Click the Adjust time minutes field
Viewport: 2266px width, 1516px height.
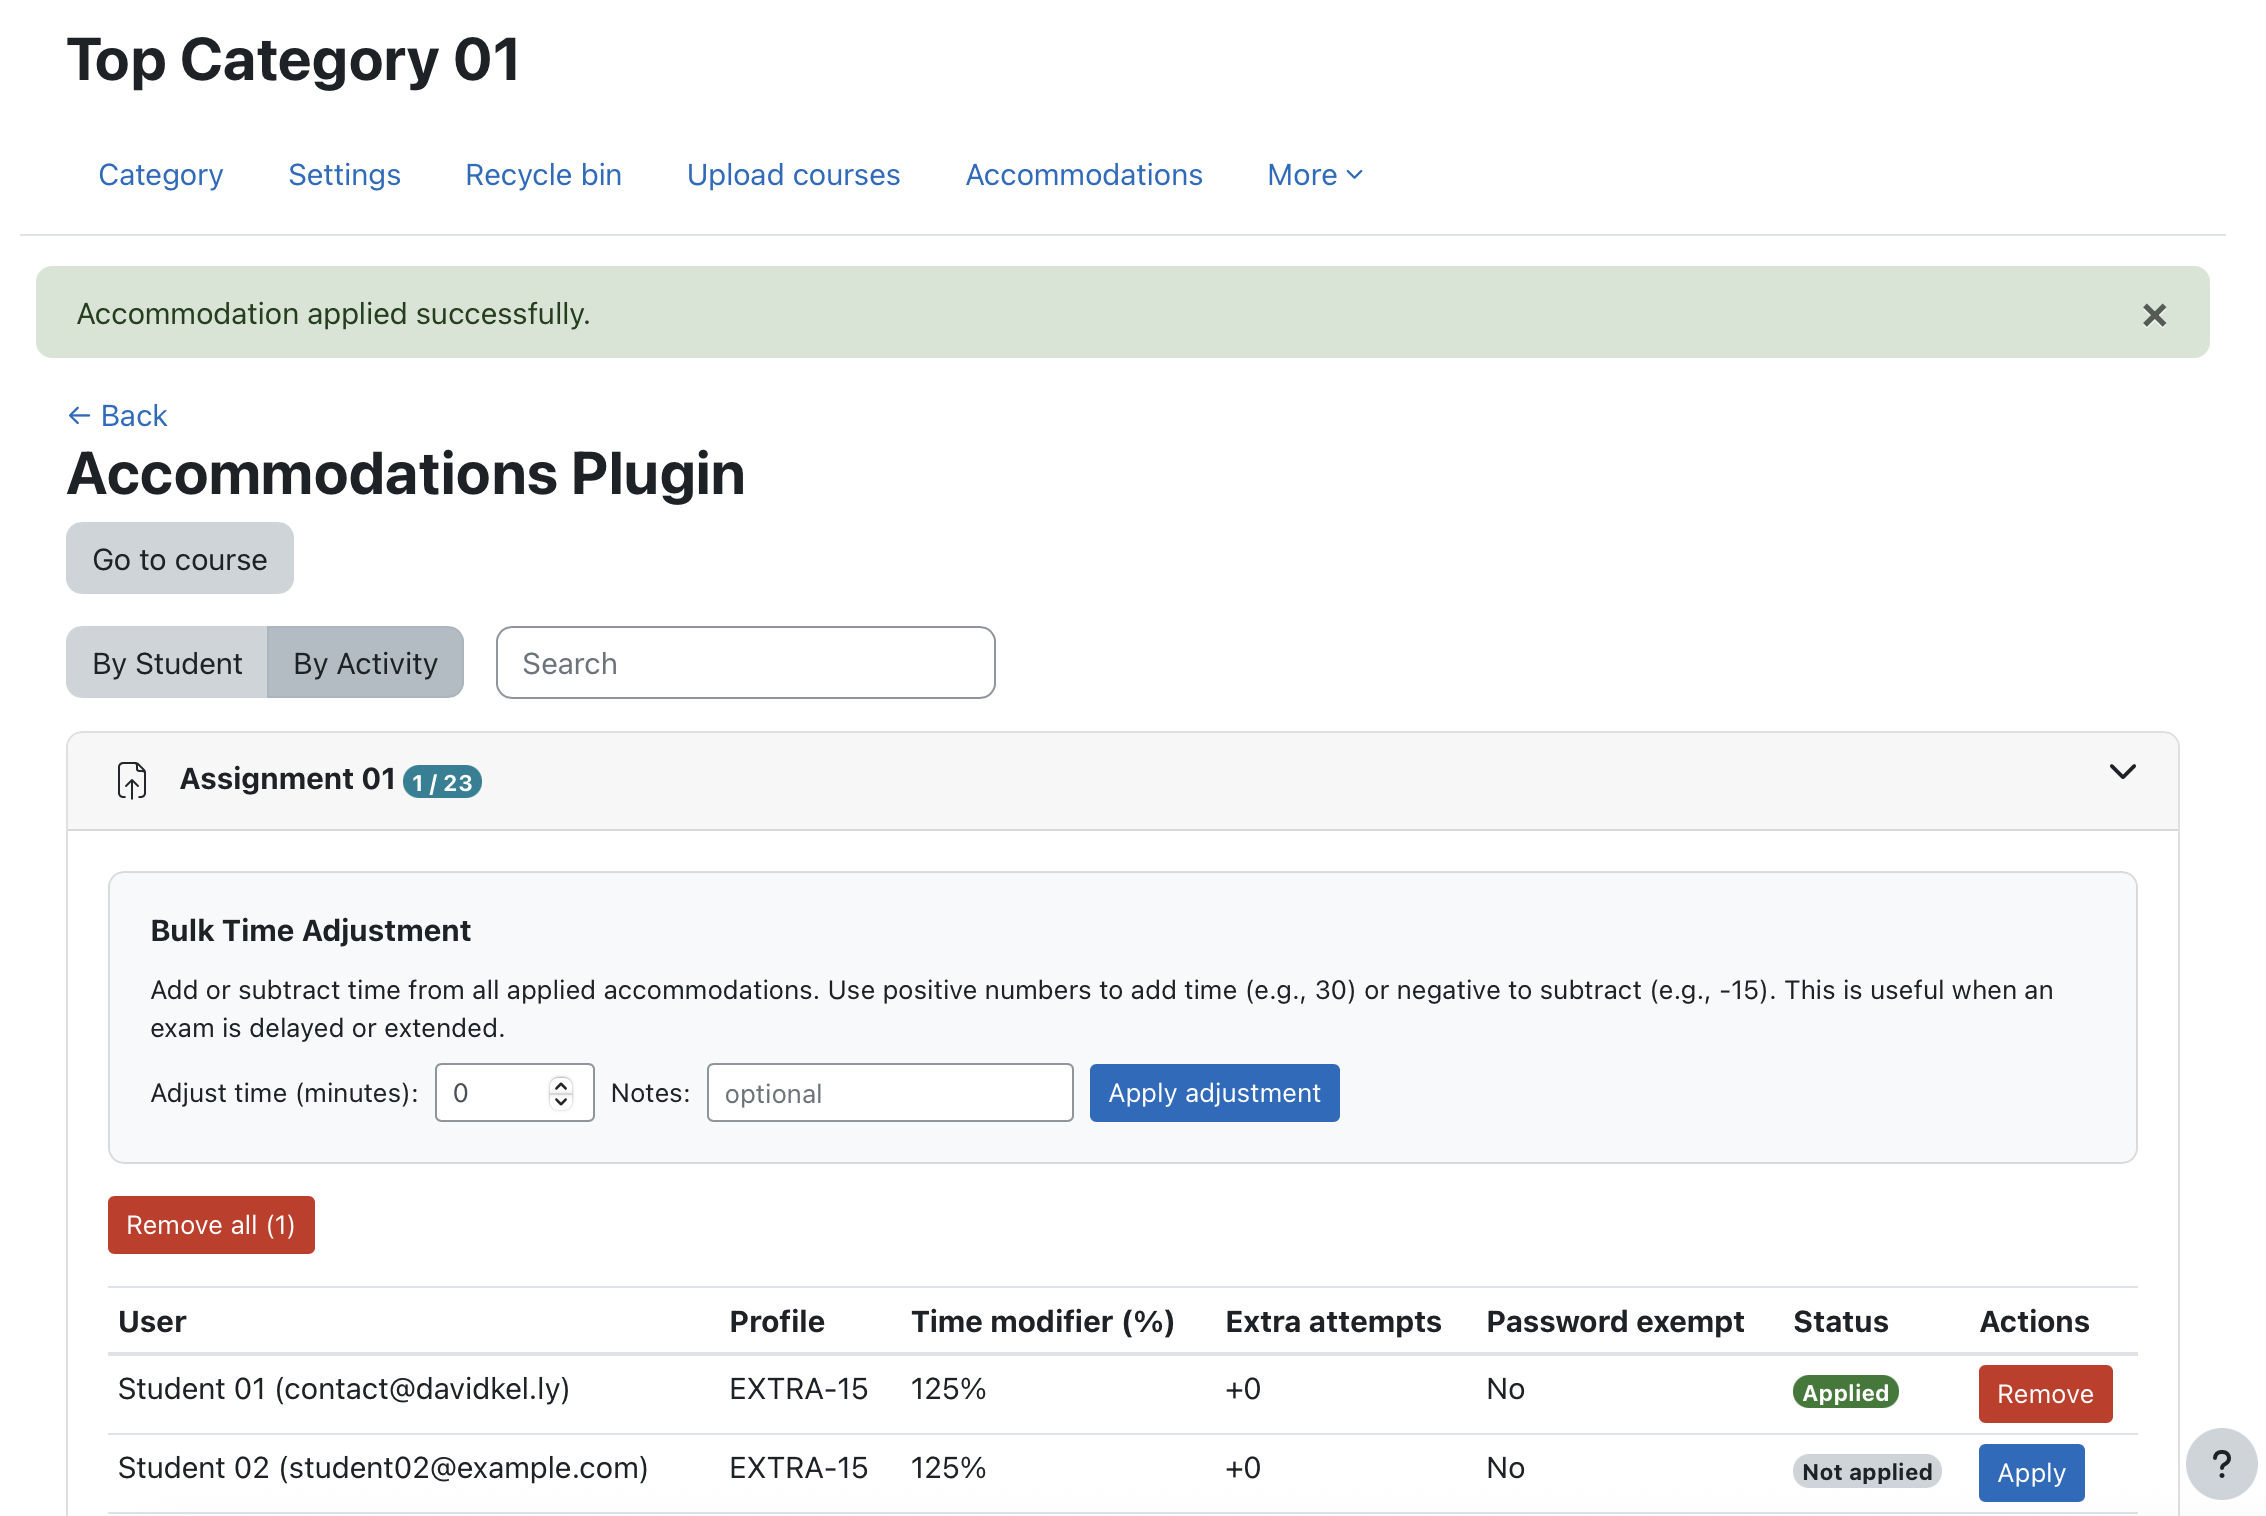pyautogui.click(x=514, y=1092)
